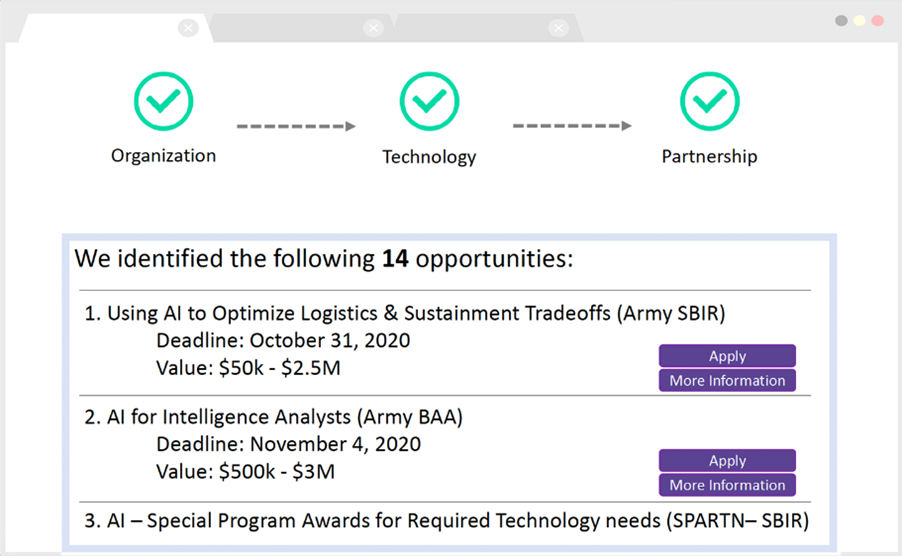
Task: Apply to the Army SBIR logistics opportunity
Action: click(x=727, y=356)
